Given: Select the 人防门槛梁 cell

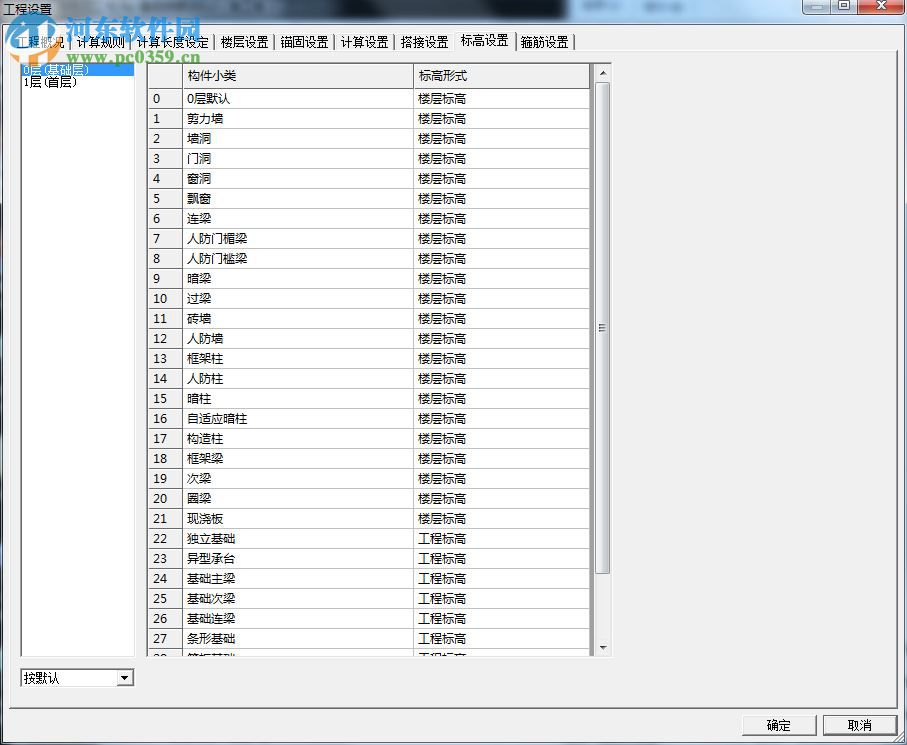Looking at the screenshot, I should (298, 259).
